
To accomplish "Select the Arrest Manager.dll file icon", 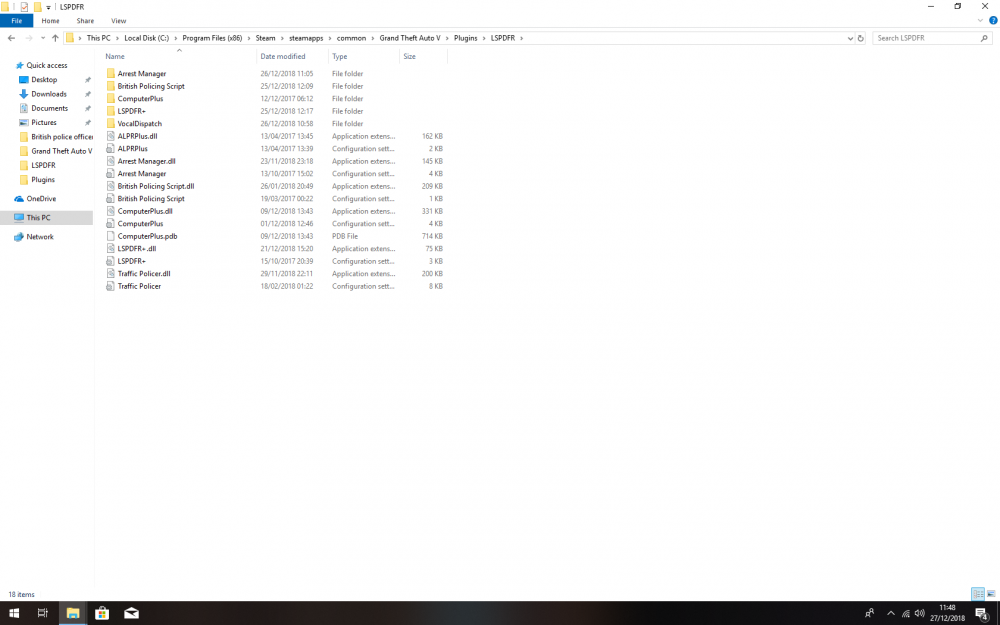I will [111, 161].
